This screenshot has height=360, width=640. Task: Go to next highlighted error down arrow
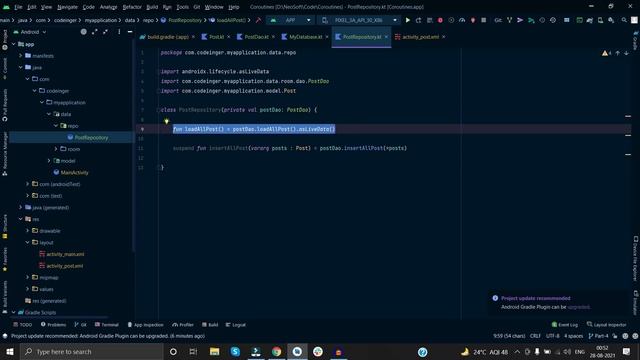point(626,53)
